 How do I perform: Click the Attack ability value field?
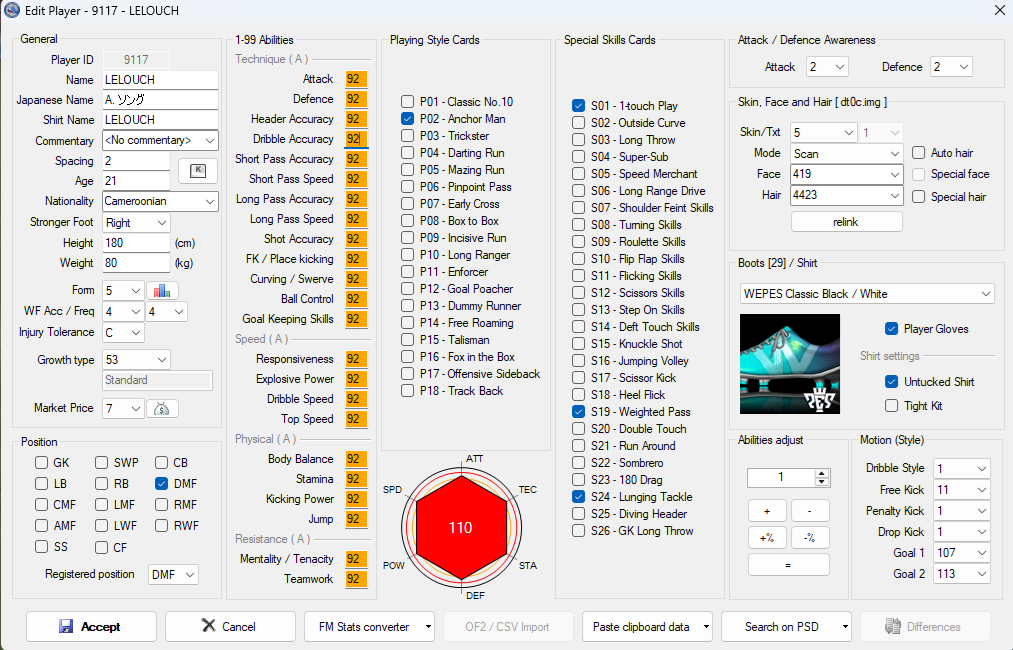pos(356,79)
